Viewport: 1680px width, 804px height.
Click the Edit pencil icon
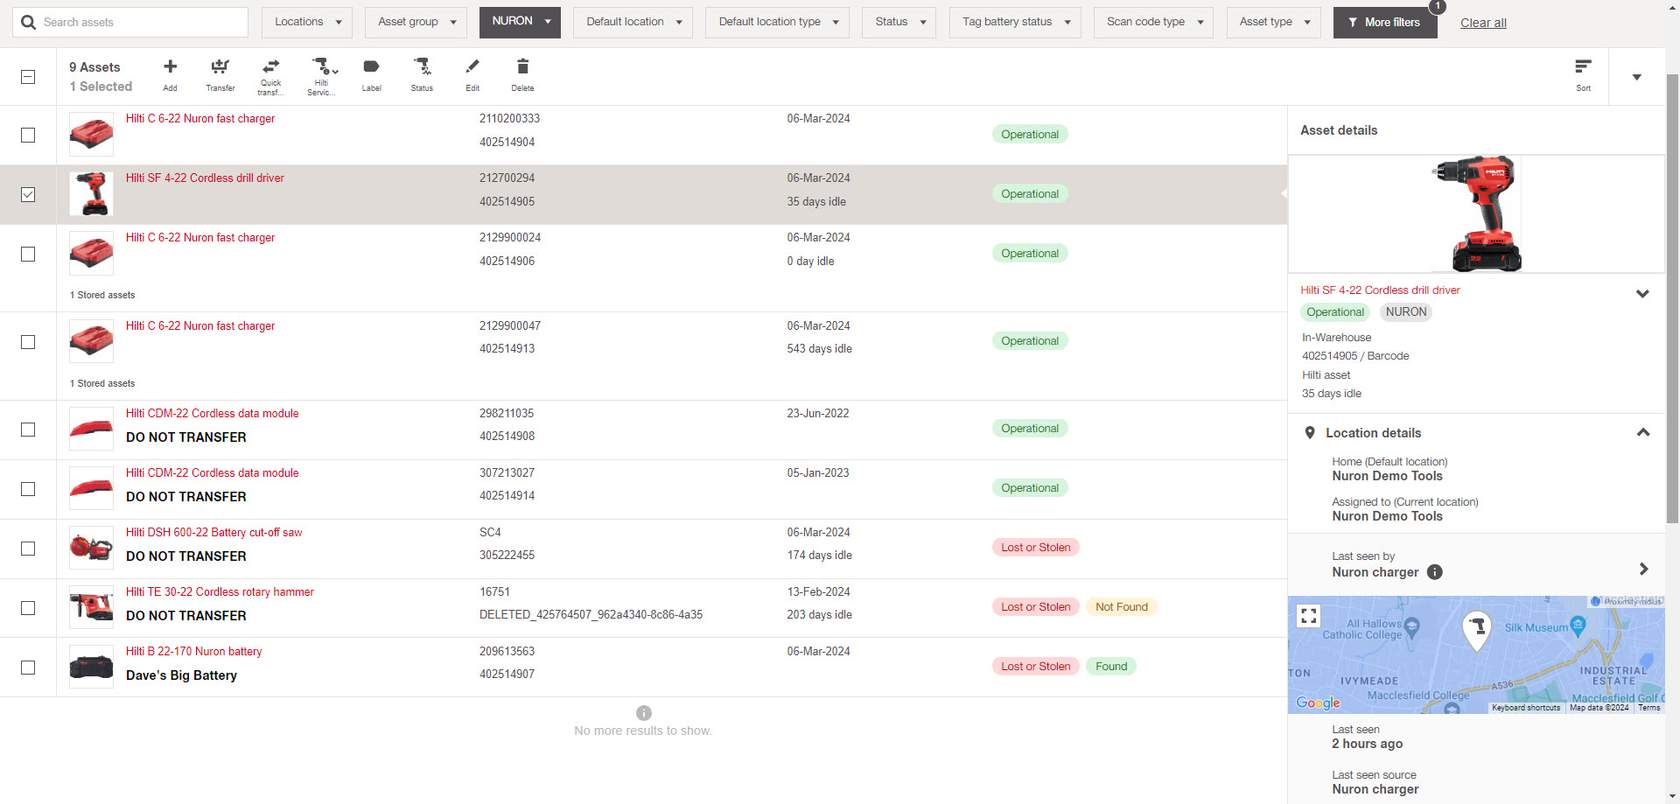pos(472,67)
